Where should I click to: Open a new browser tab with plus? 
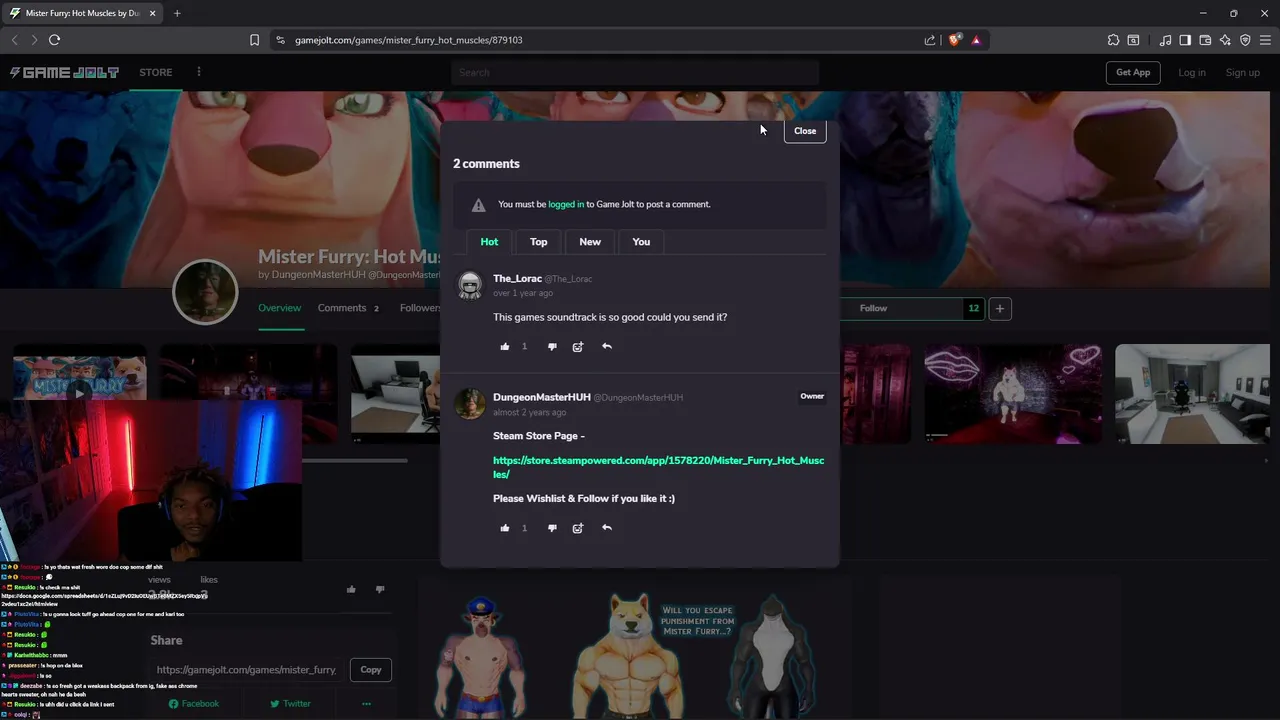click(x=177, y=13)
